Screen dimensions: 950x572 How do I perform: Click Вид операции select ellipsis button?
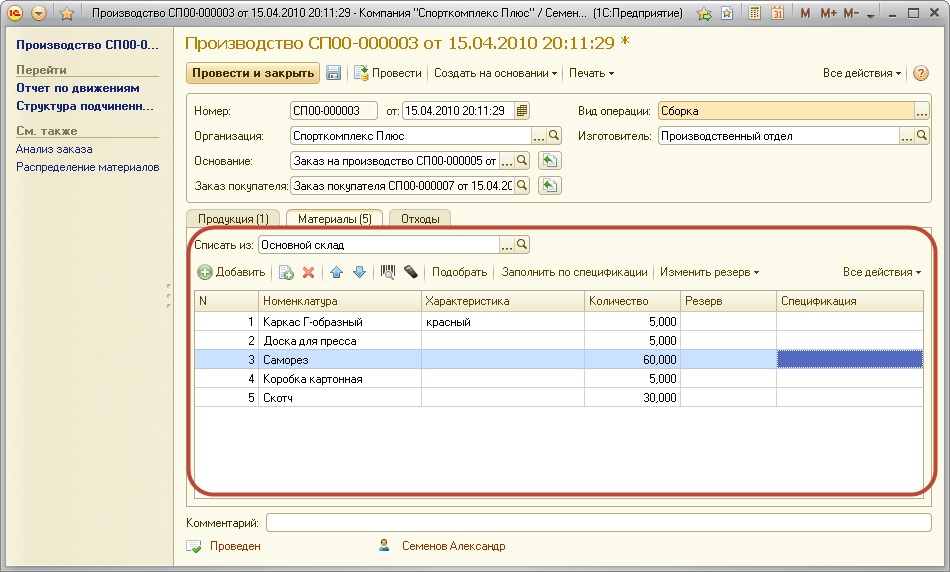[x=922, y=111]
